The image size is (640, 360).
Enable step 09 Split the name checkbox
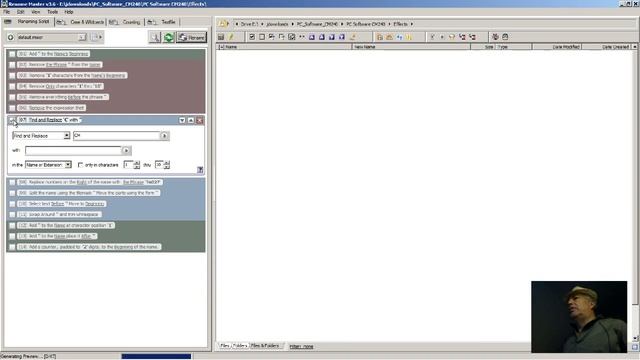pyautogui.click(x=12, y=193)
